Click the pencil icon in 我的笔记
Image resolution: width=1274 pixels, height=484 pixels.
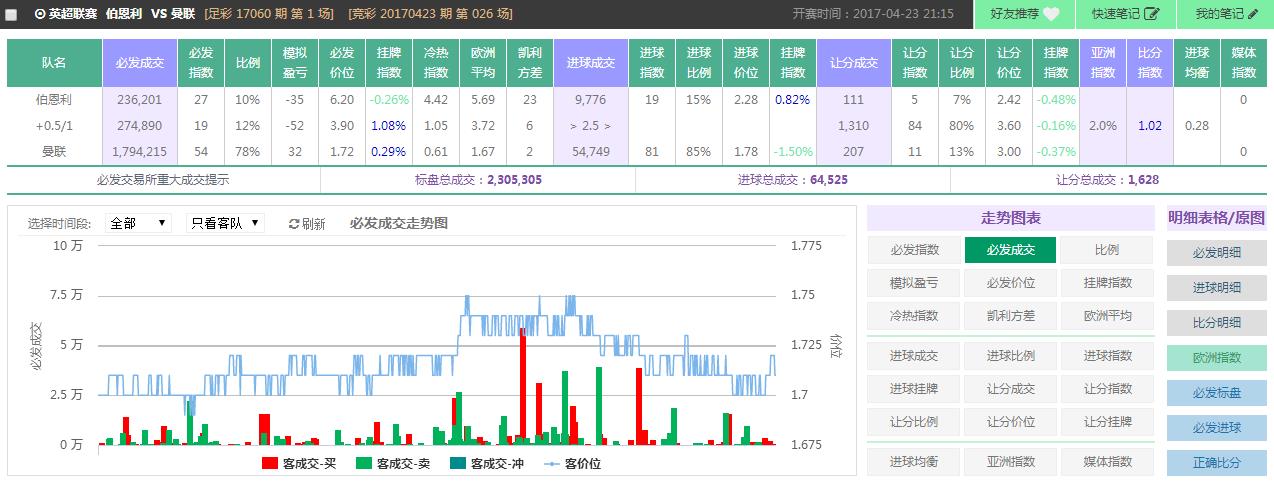(x=1254, y=14)
